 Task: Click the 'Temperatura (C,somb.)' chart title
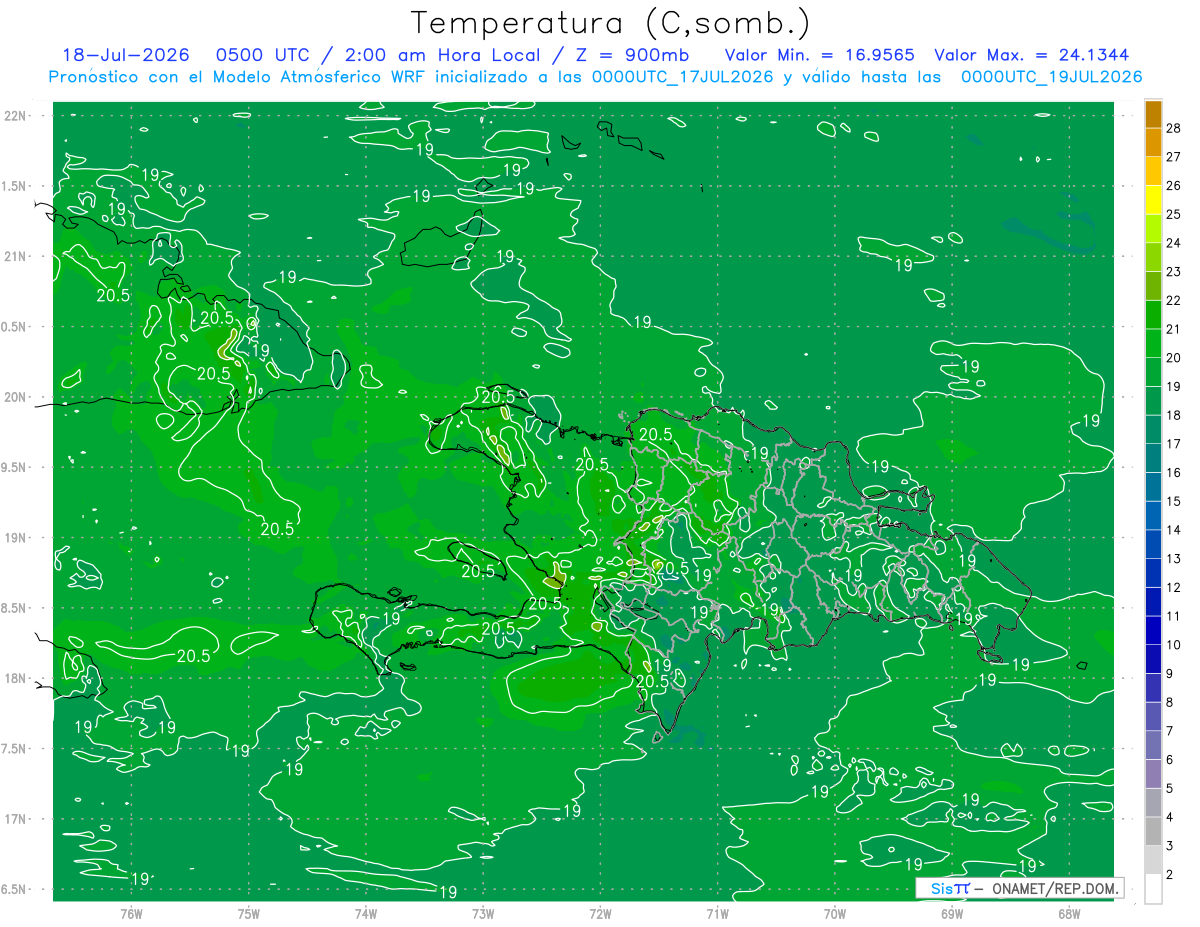[610, 22]
